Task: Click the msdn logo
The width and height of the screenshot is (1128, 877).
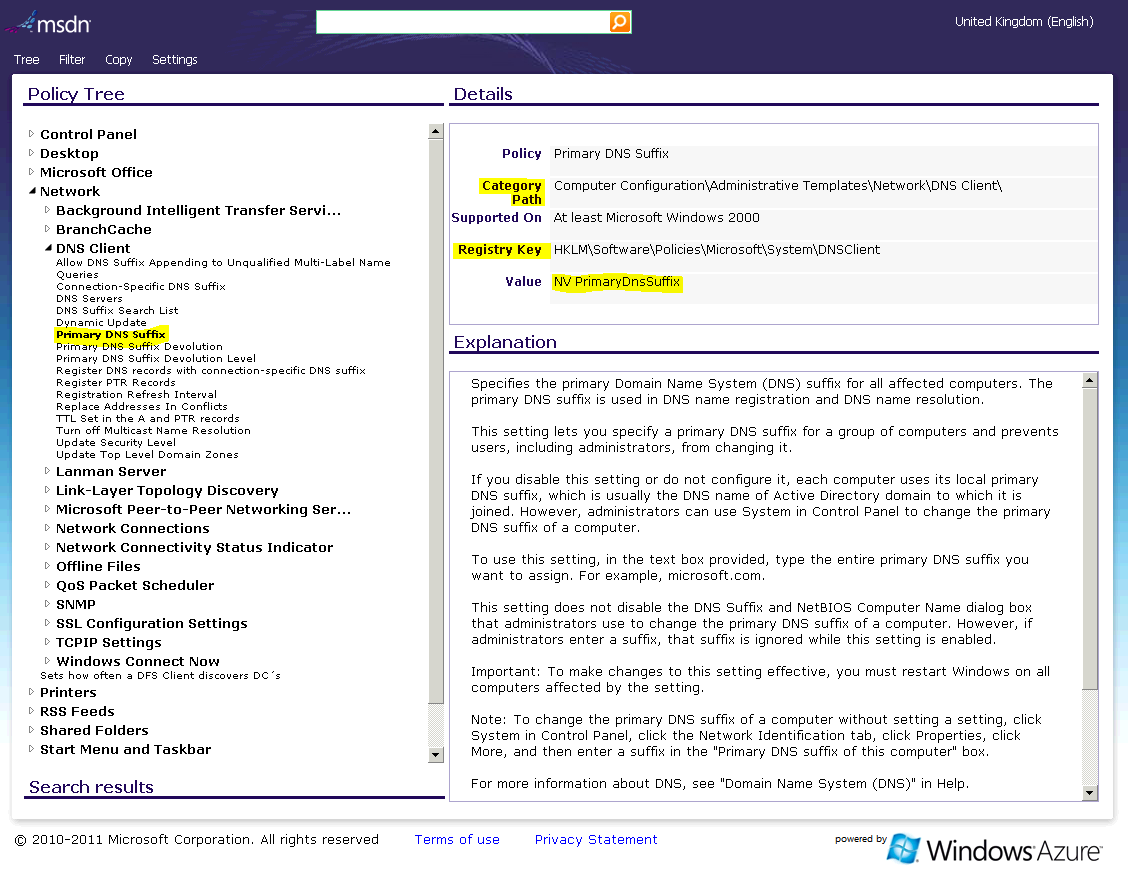Action: tap(49, 23)
